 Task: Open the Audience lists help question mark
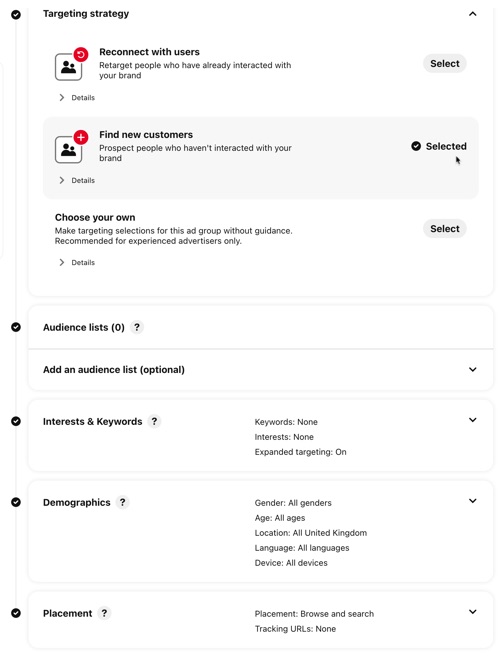pos(137,327)
